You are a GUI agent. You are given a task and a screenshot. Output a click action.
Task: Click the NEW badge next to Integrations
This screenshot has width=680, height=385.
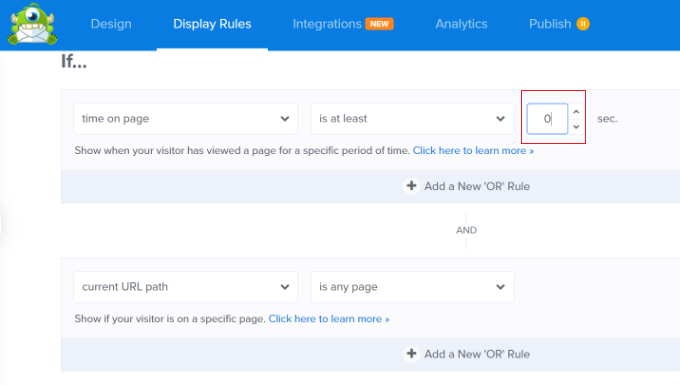tap(379, 24)
